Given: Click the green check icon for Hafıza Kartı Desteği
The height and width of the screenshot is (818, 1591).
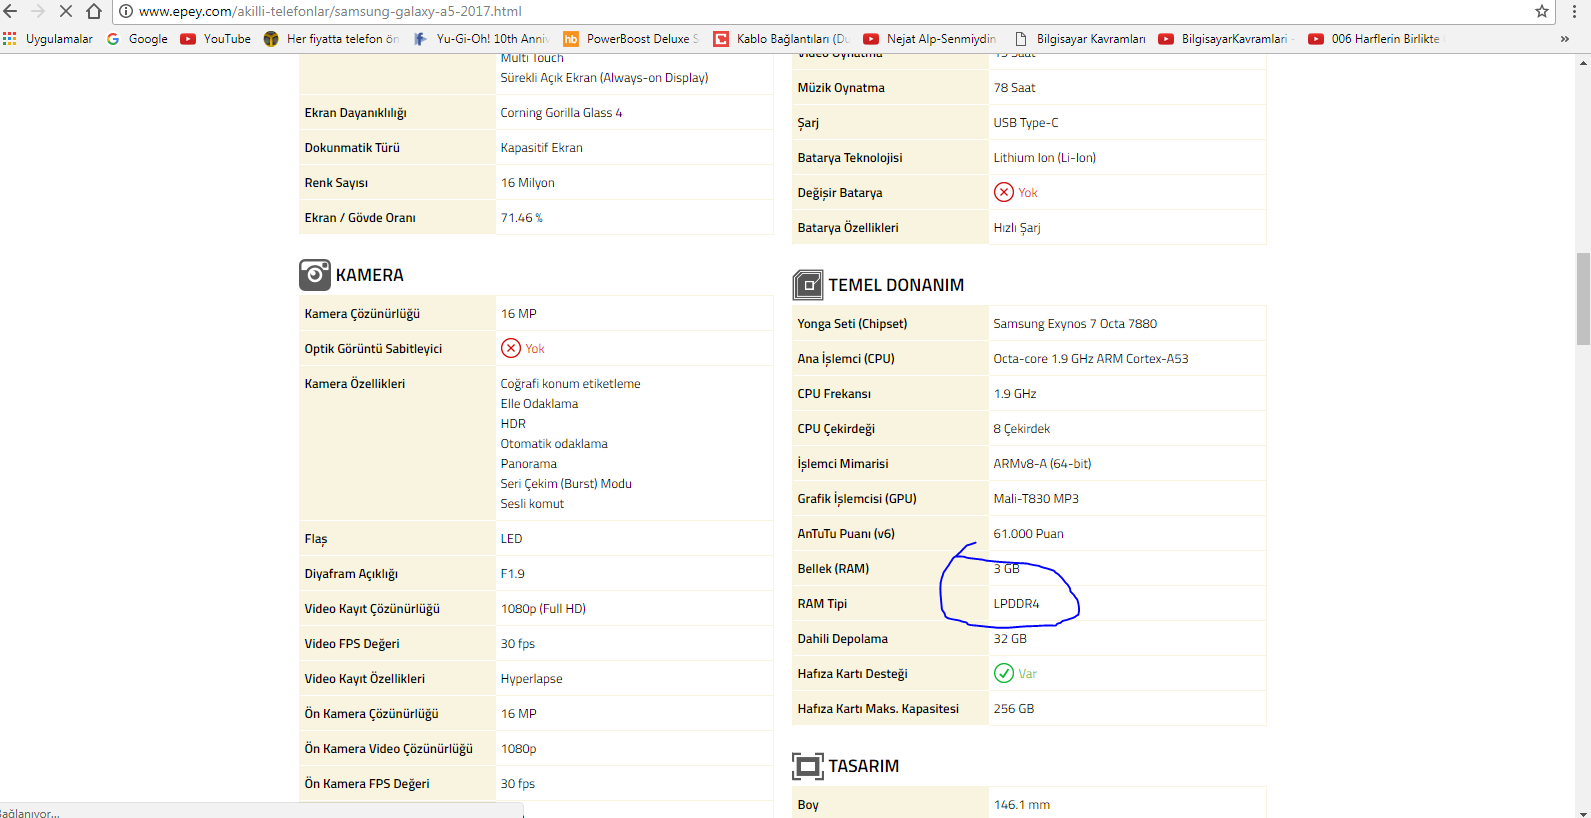Looking at the screenshot, I should tap(1004, 673).
